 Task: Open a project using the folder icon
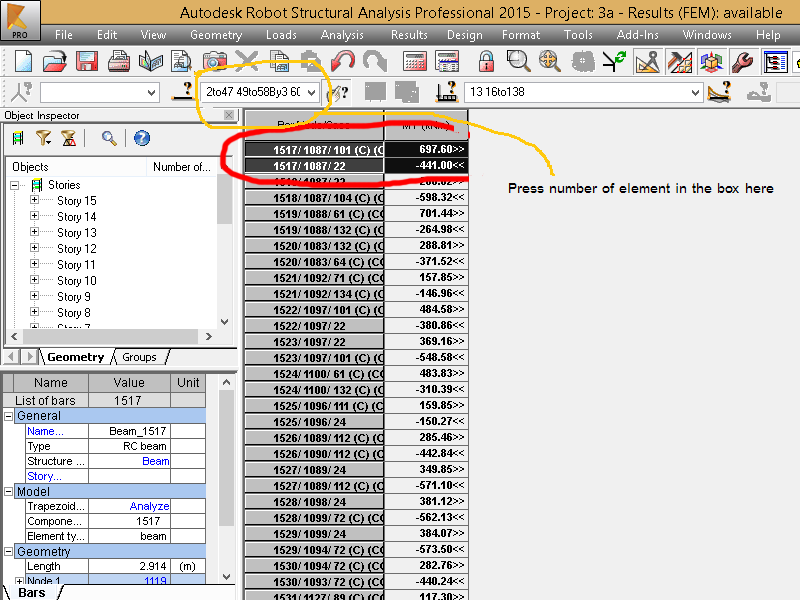click(x=55, y=62)
